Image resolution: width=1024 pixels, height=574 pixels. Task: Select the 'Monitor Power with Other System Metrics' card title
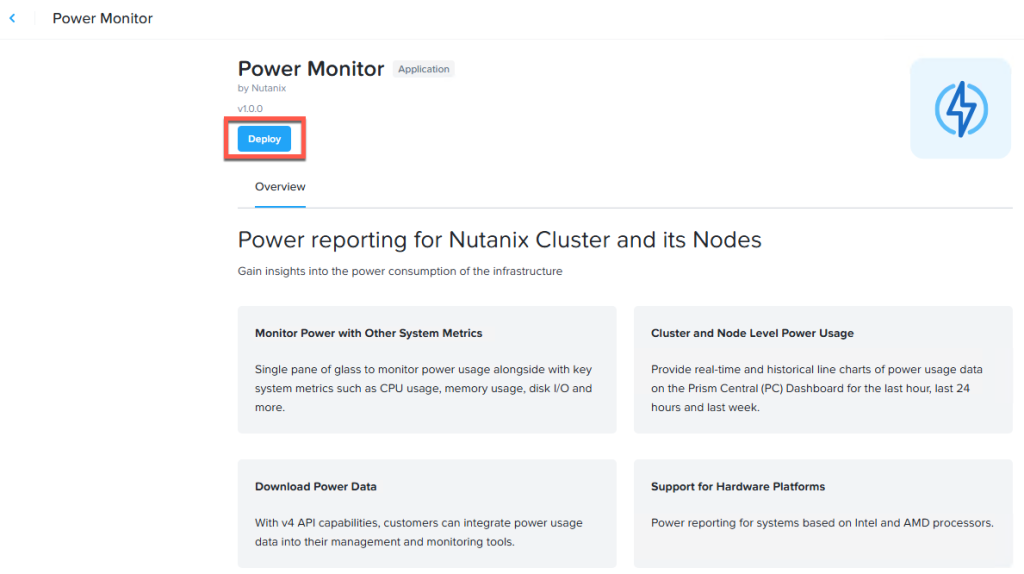(368, 333)
